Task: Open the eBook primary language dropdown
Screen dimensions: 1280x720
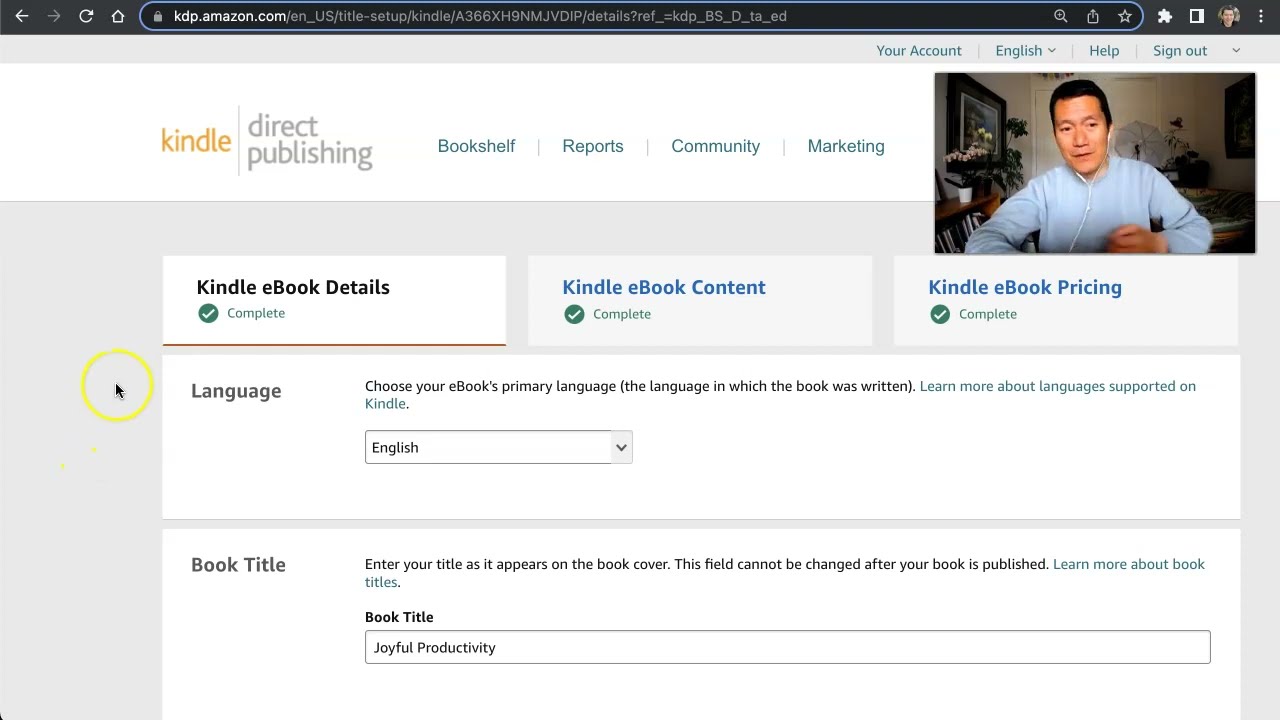Action: pyautogui.click(x=498, y=447)
